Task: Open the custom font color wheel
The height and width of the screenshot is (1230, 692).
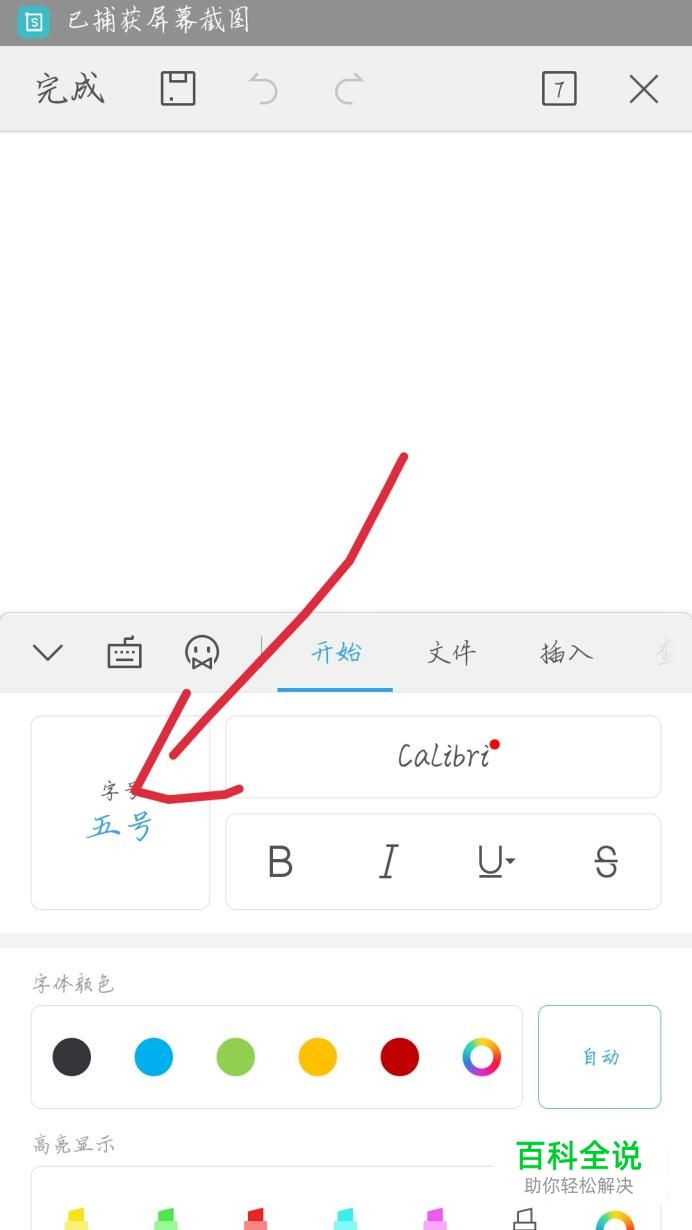Action: (481, 1057)
